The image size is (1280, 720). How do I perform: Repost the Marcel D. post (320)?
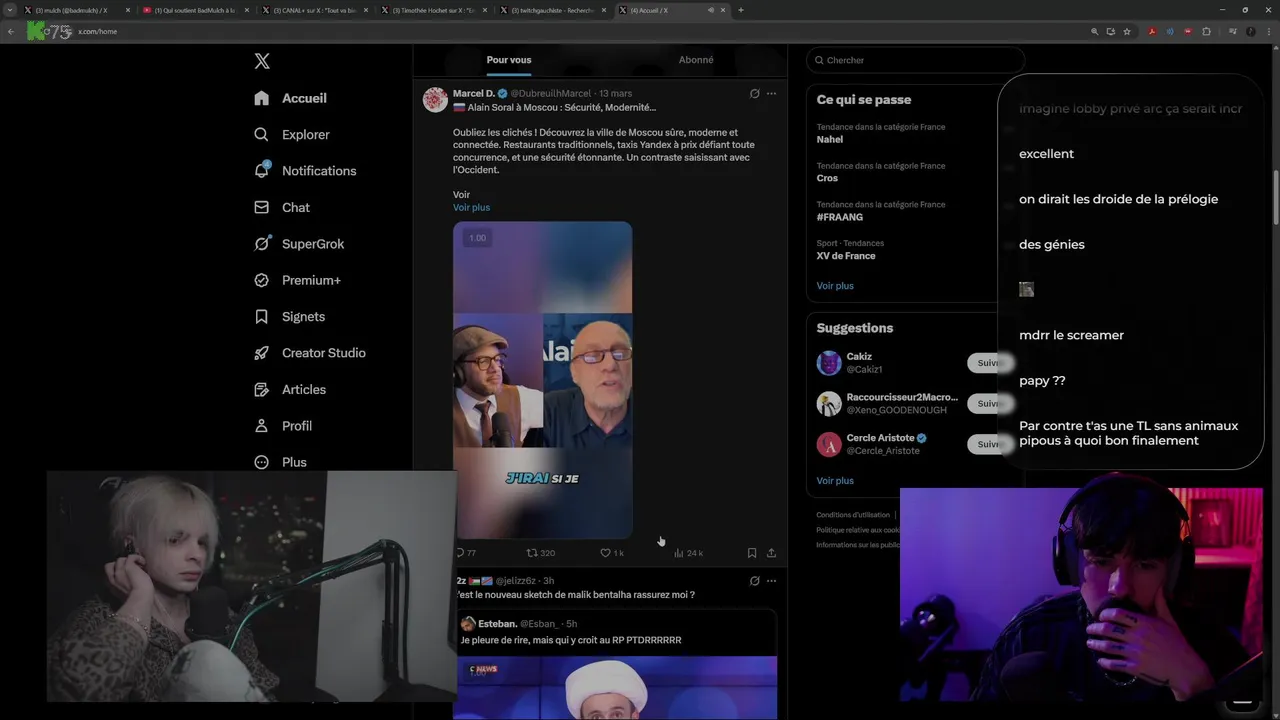(x=541, y=552)
